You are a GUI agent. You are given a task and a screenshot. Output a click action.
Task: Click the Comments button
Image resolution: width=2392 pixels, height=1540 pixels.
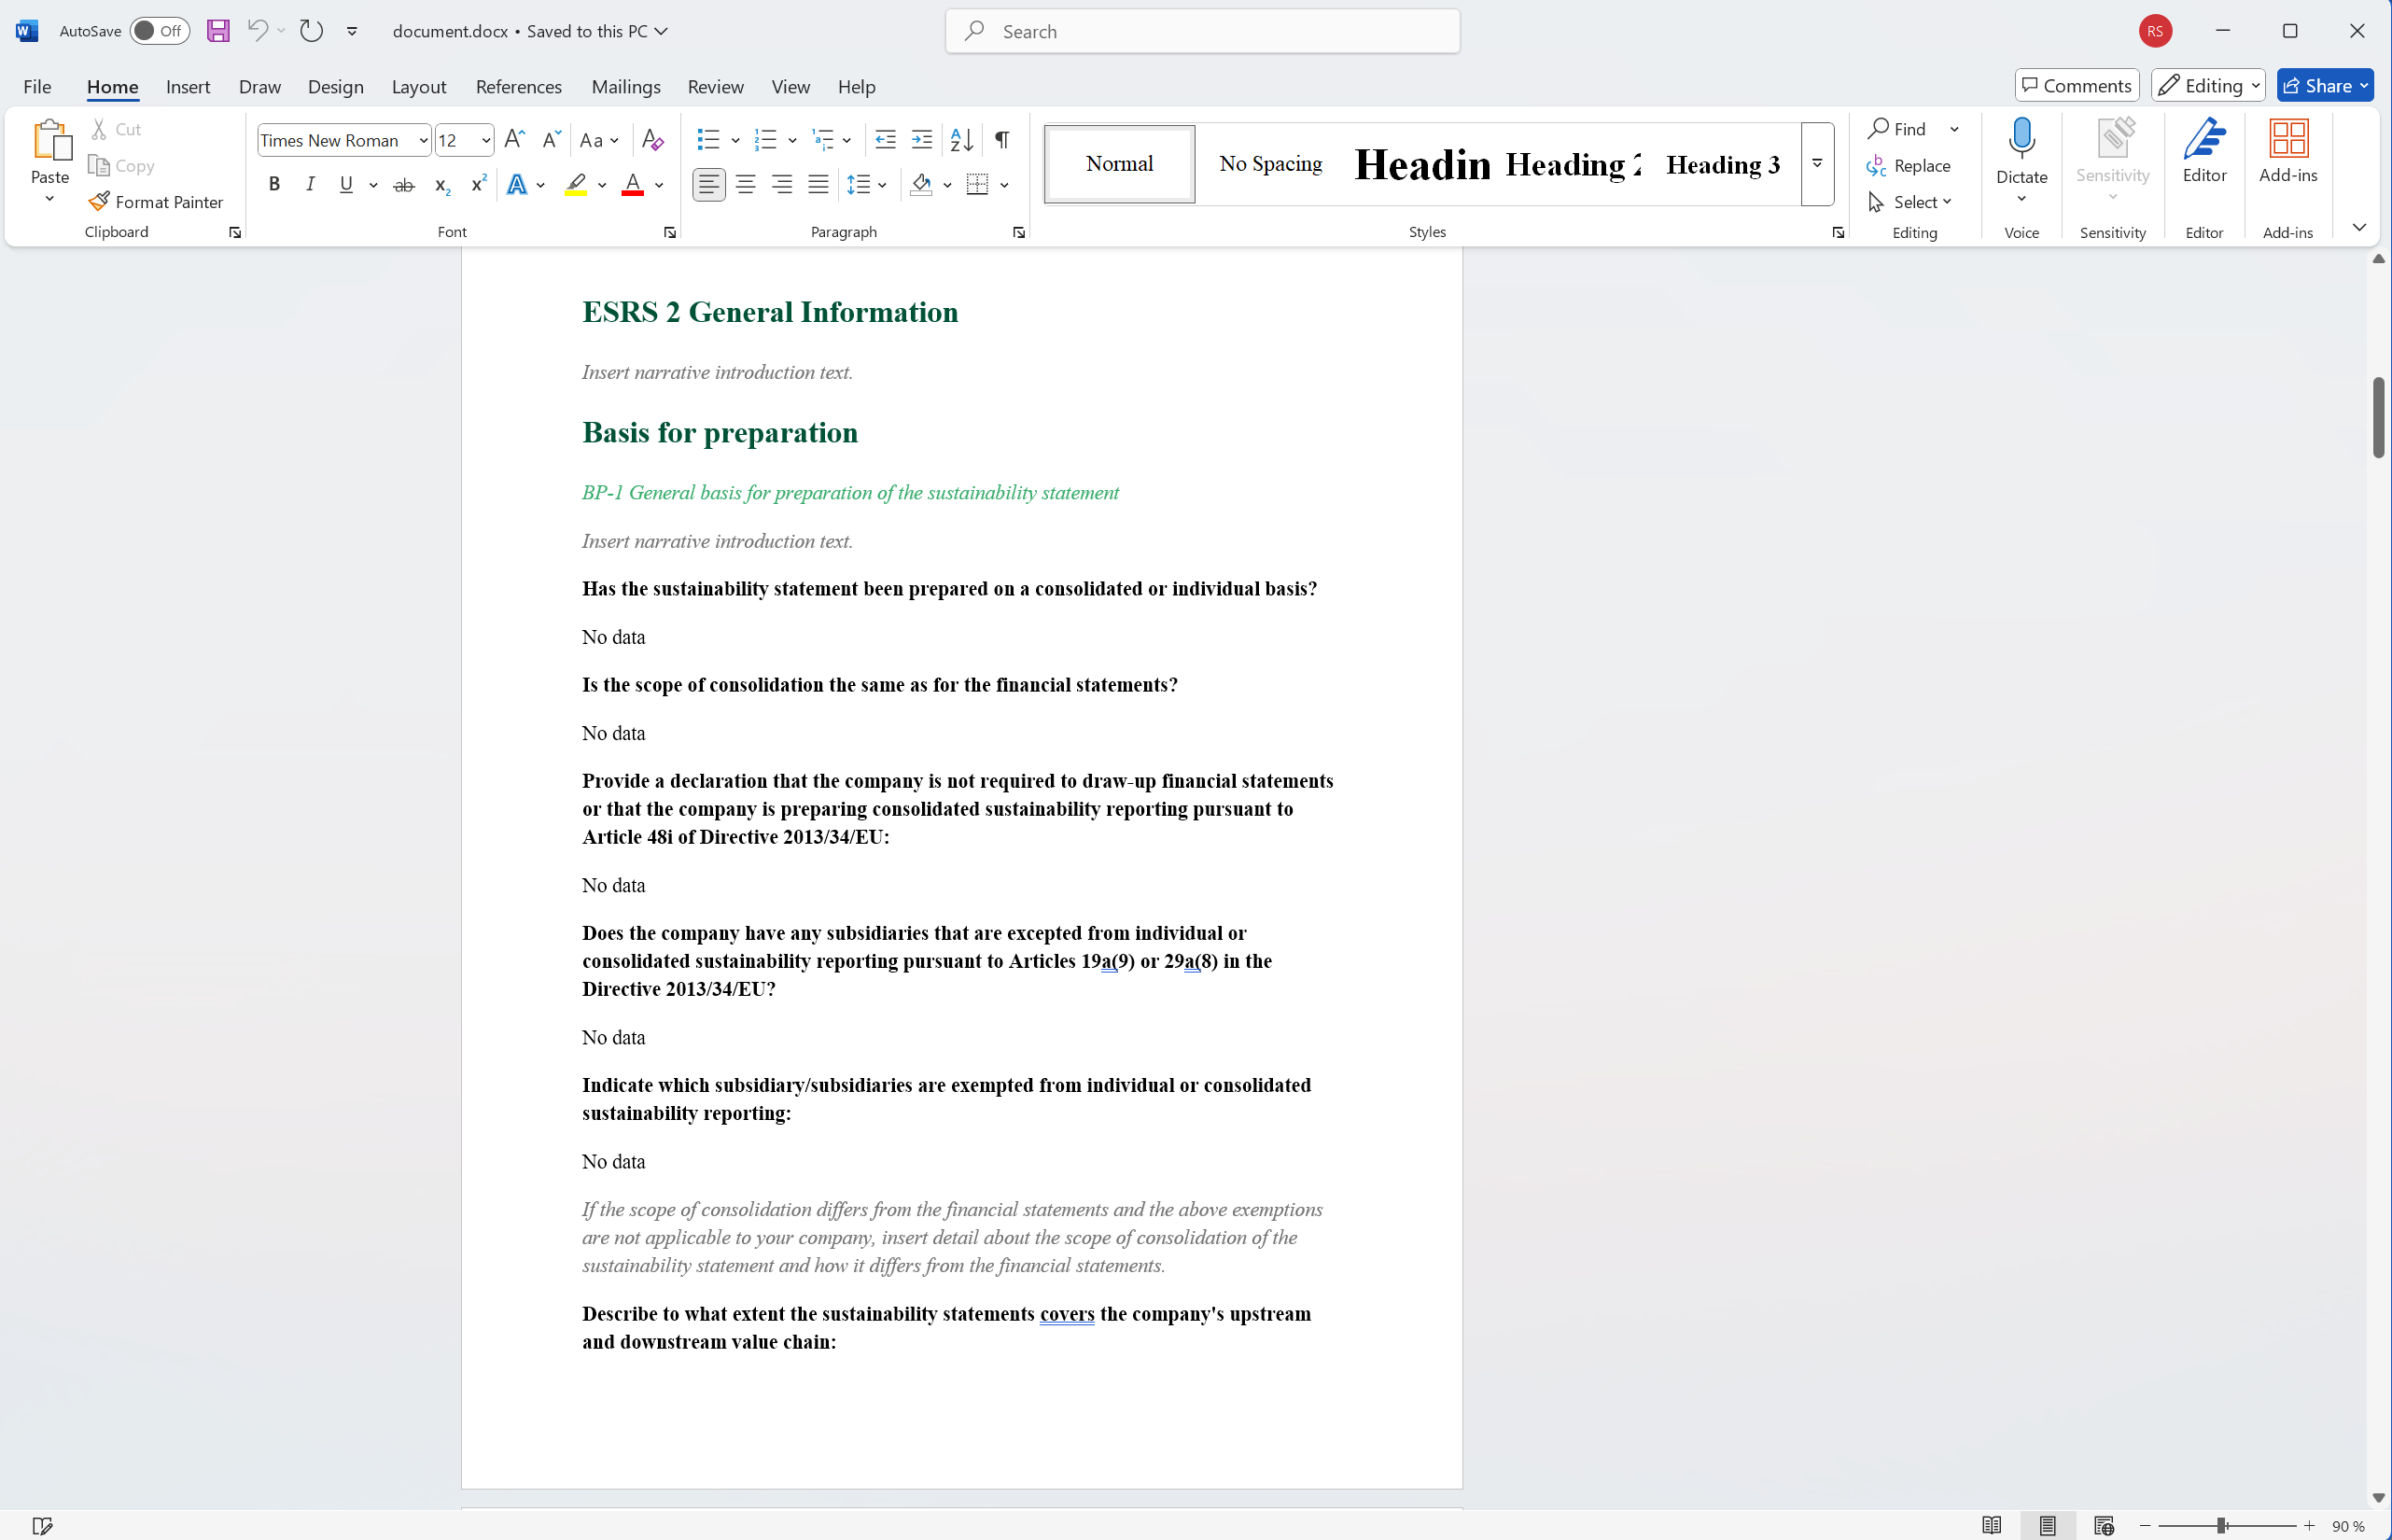point(2076,86)
